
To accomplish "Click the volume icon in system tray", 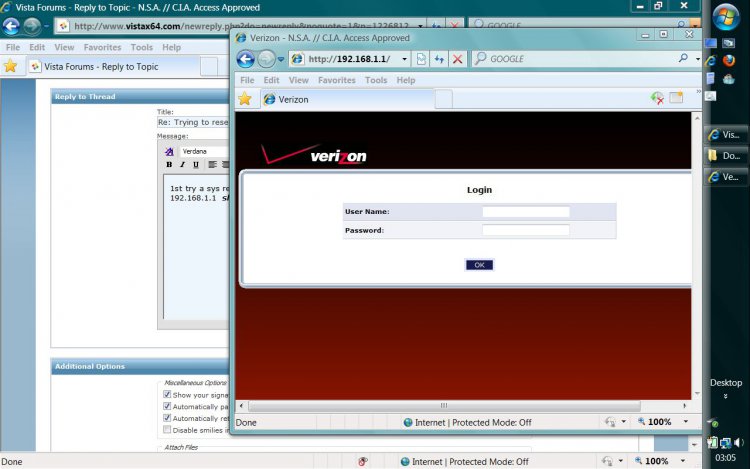I will click(739, 443).
